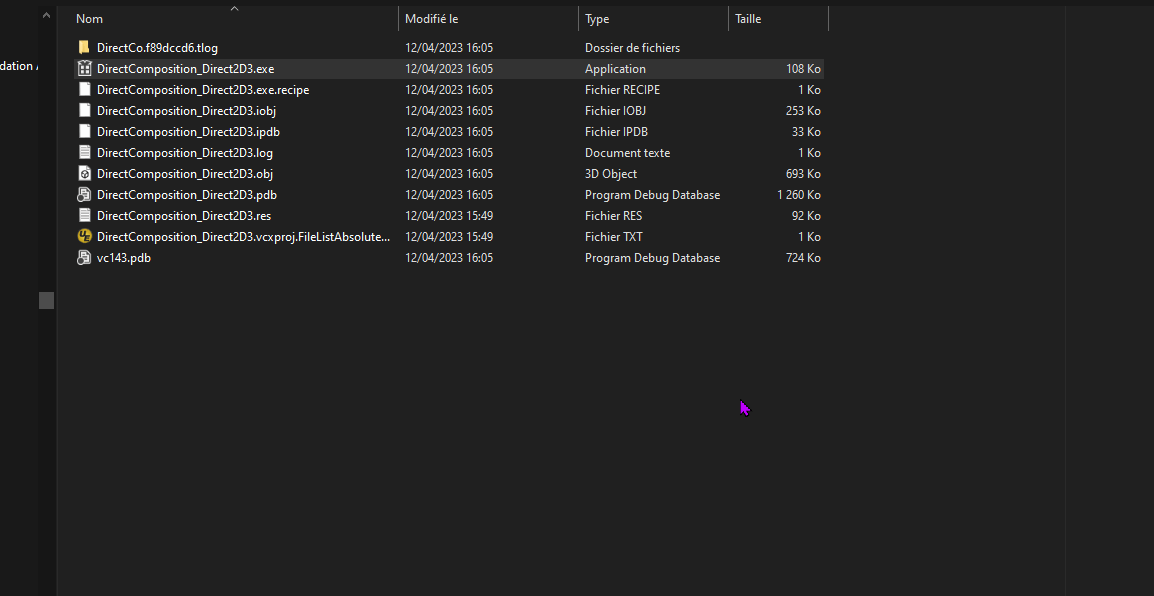Viewport: 1154px width, 596px height.
Task: Click the DirectComposition_Direct2D3.pdb database icon
Action: [x=84, y=195]
